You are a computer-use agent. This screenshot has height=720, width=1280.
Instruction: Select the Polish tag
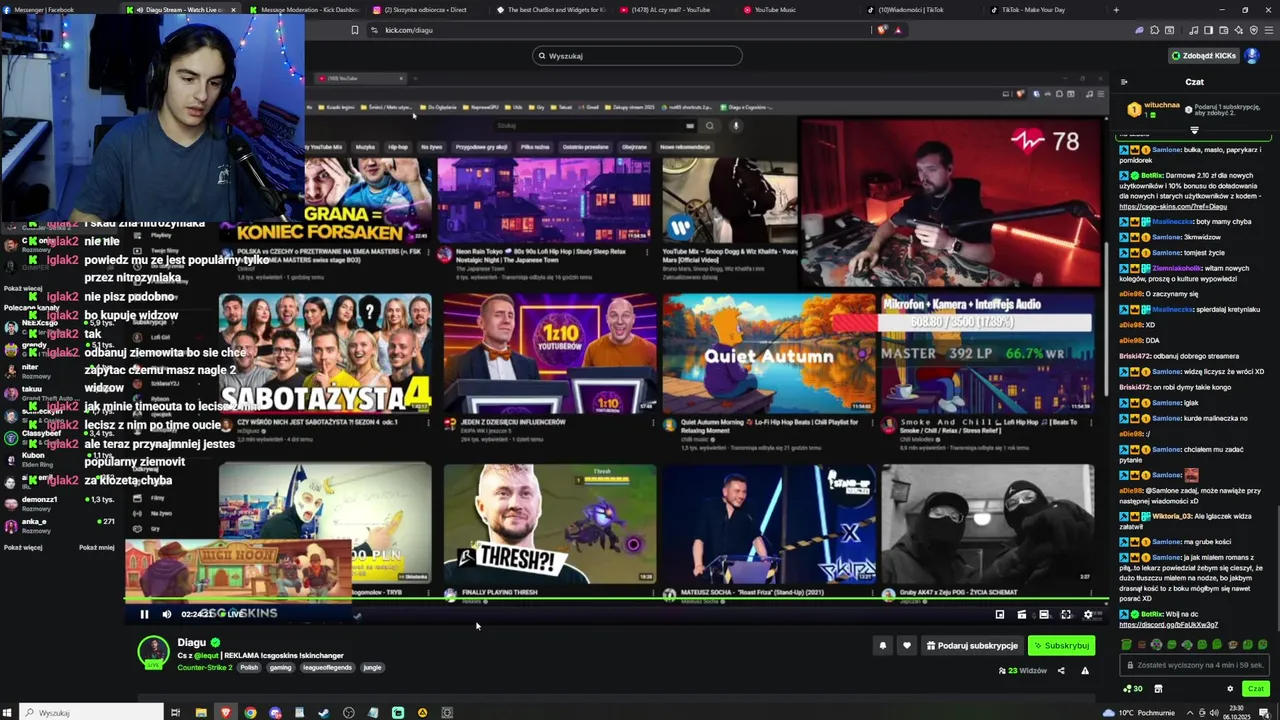249,667
